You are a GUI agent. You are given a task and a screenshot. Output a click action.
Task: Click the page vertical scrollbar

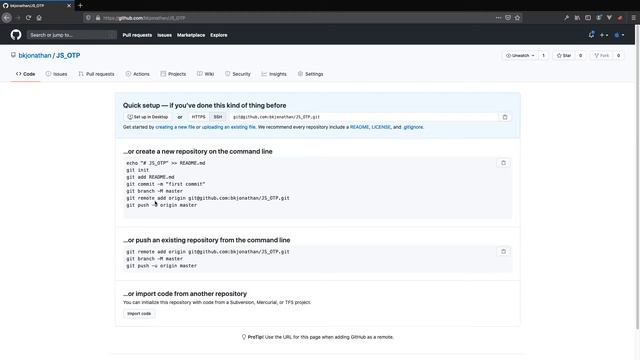click(637, 178)
